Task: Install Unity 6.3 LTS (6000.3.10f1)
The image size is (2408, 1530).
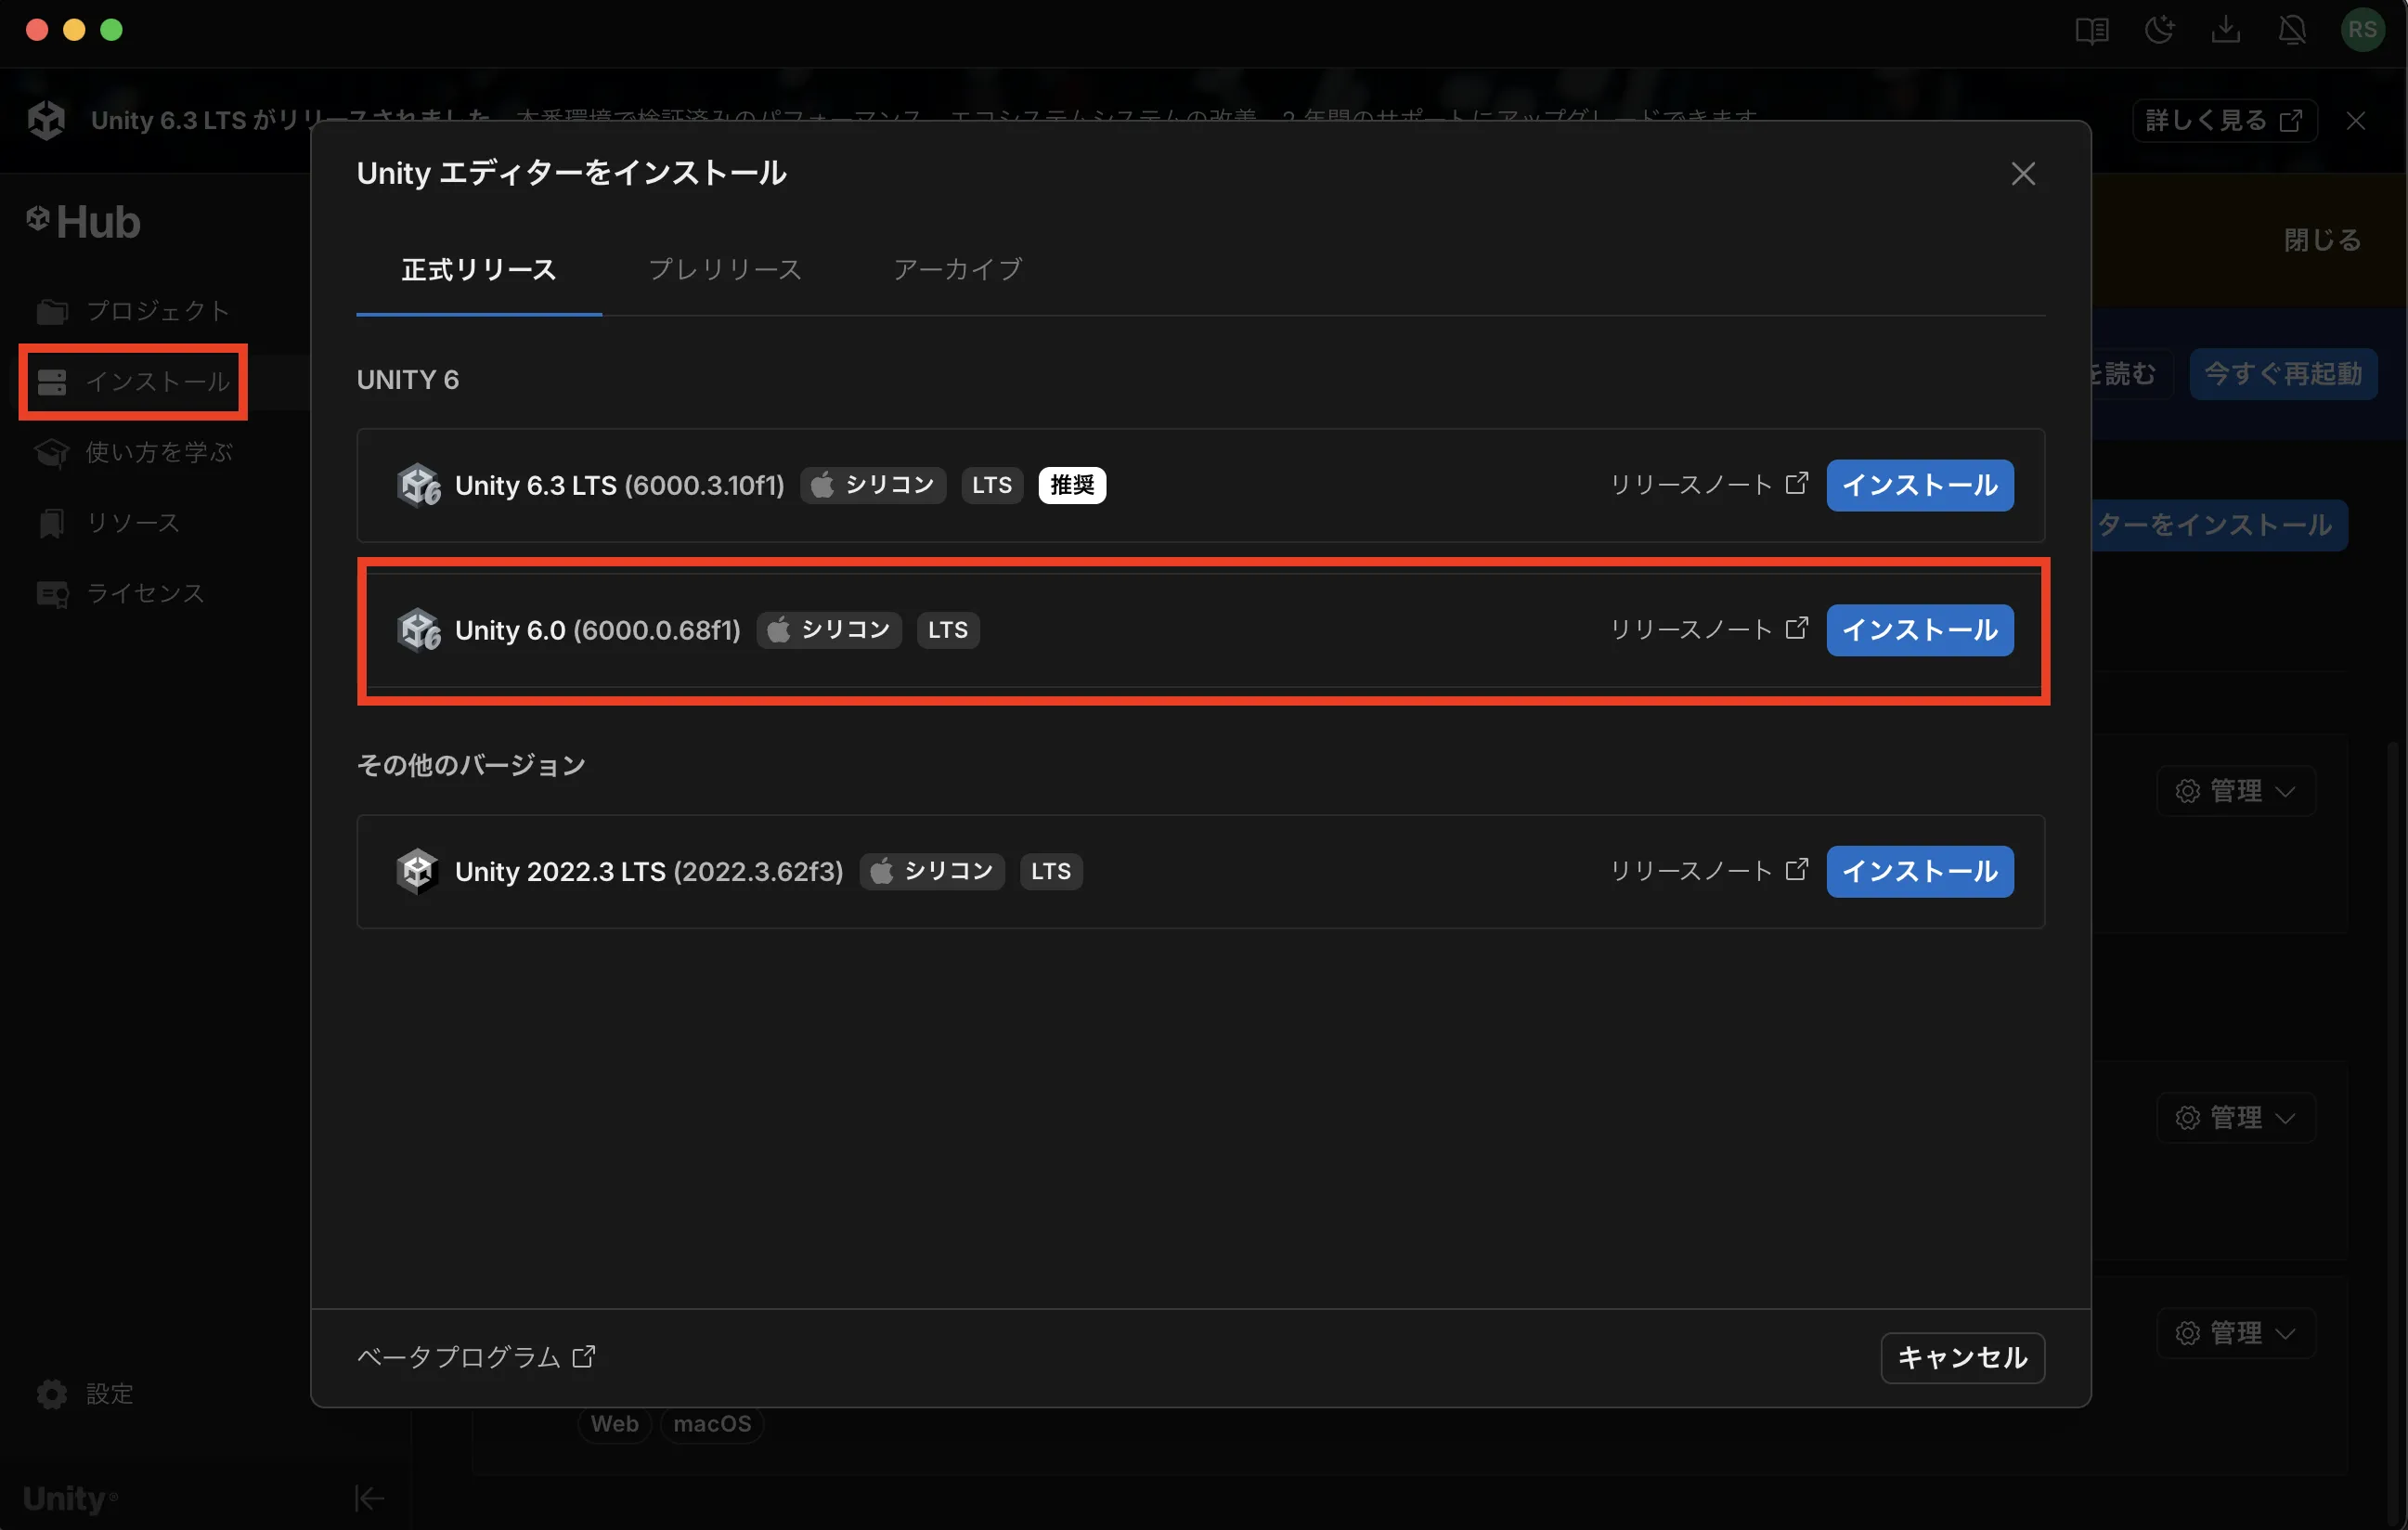Action: click(x=1919, y=485)
